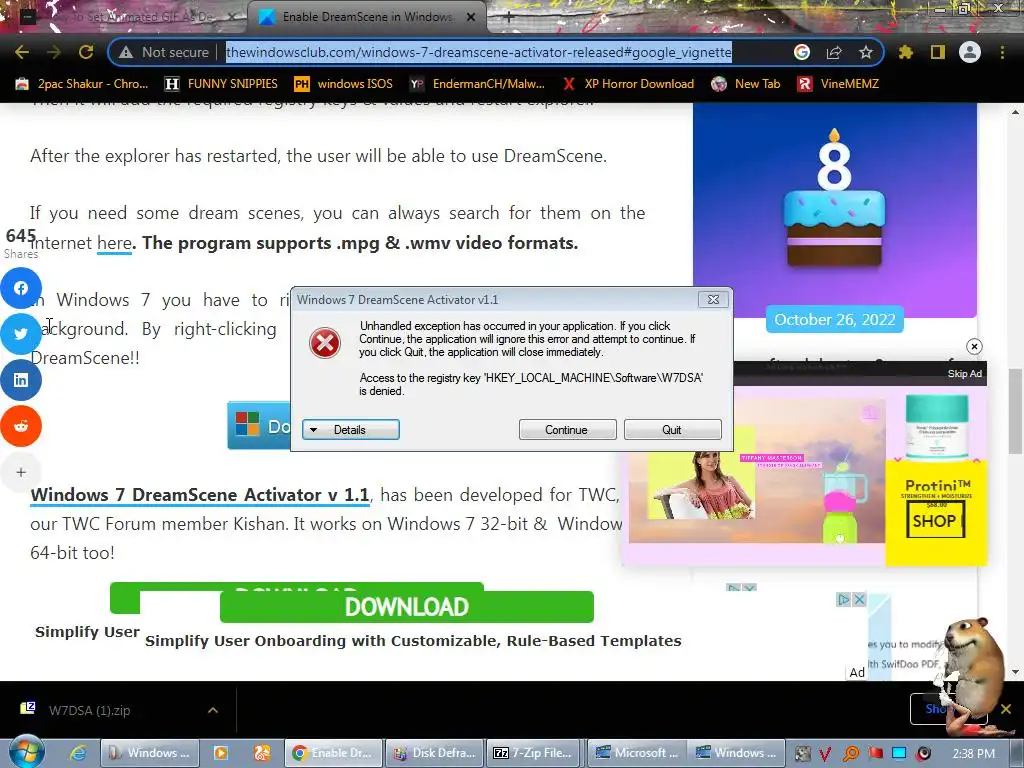Close the Enable DreamScene tab
Viewport: 1024px width, 768px height.
click(x=470, y=17)
